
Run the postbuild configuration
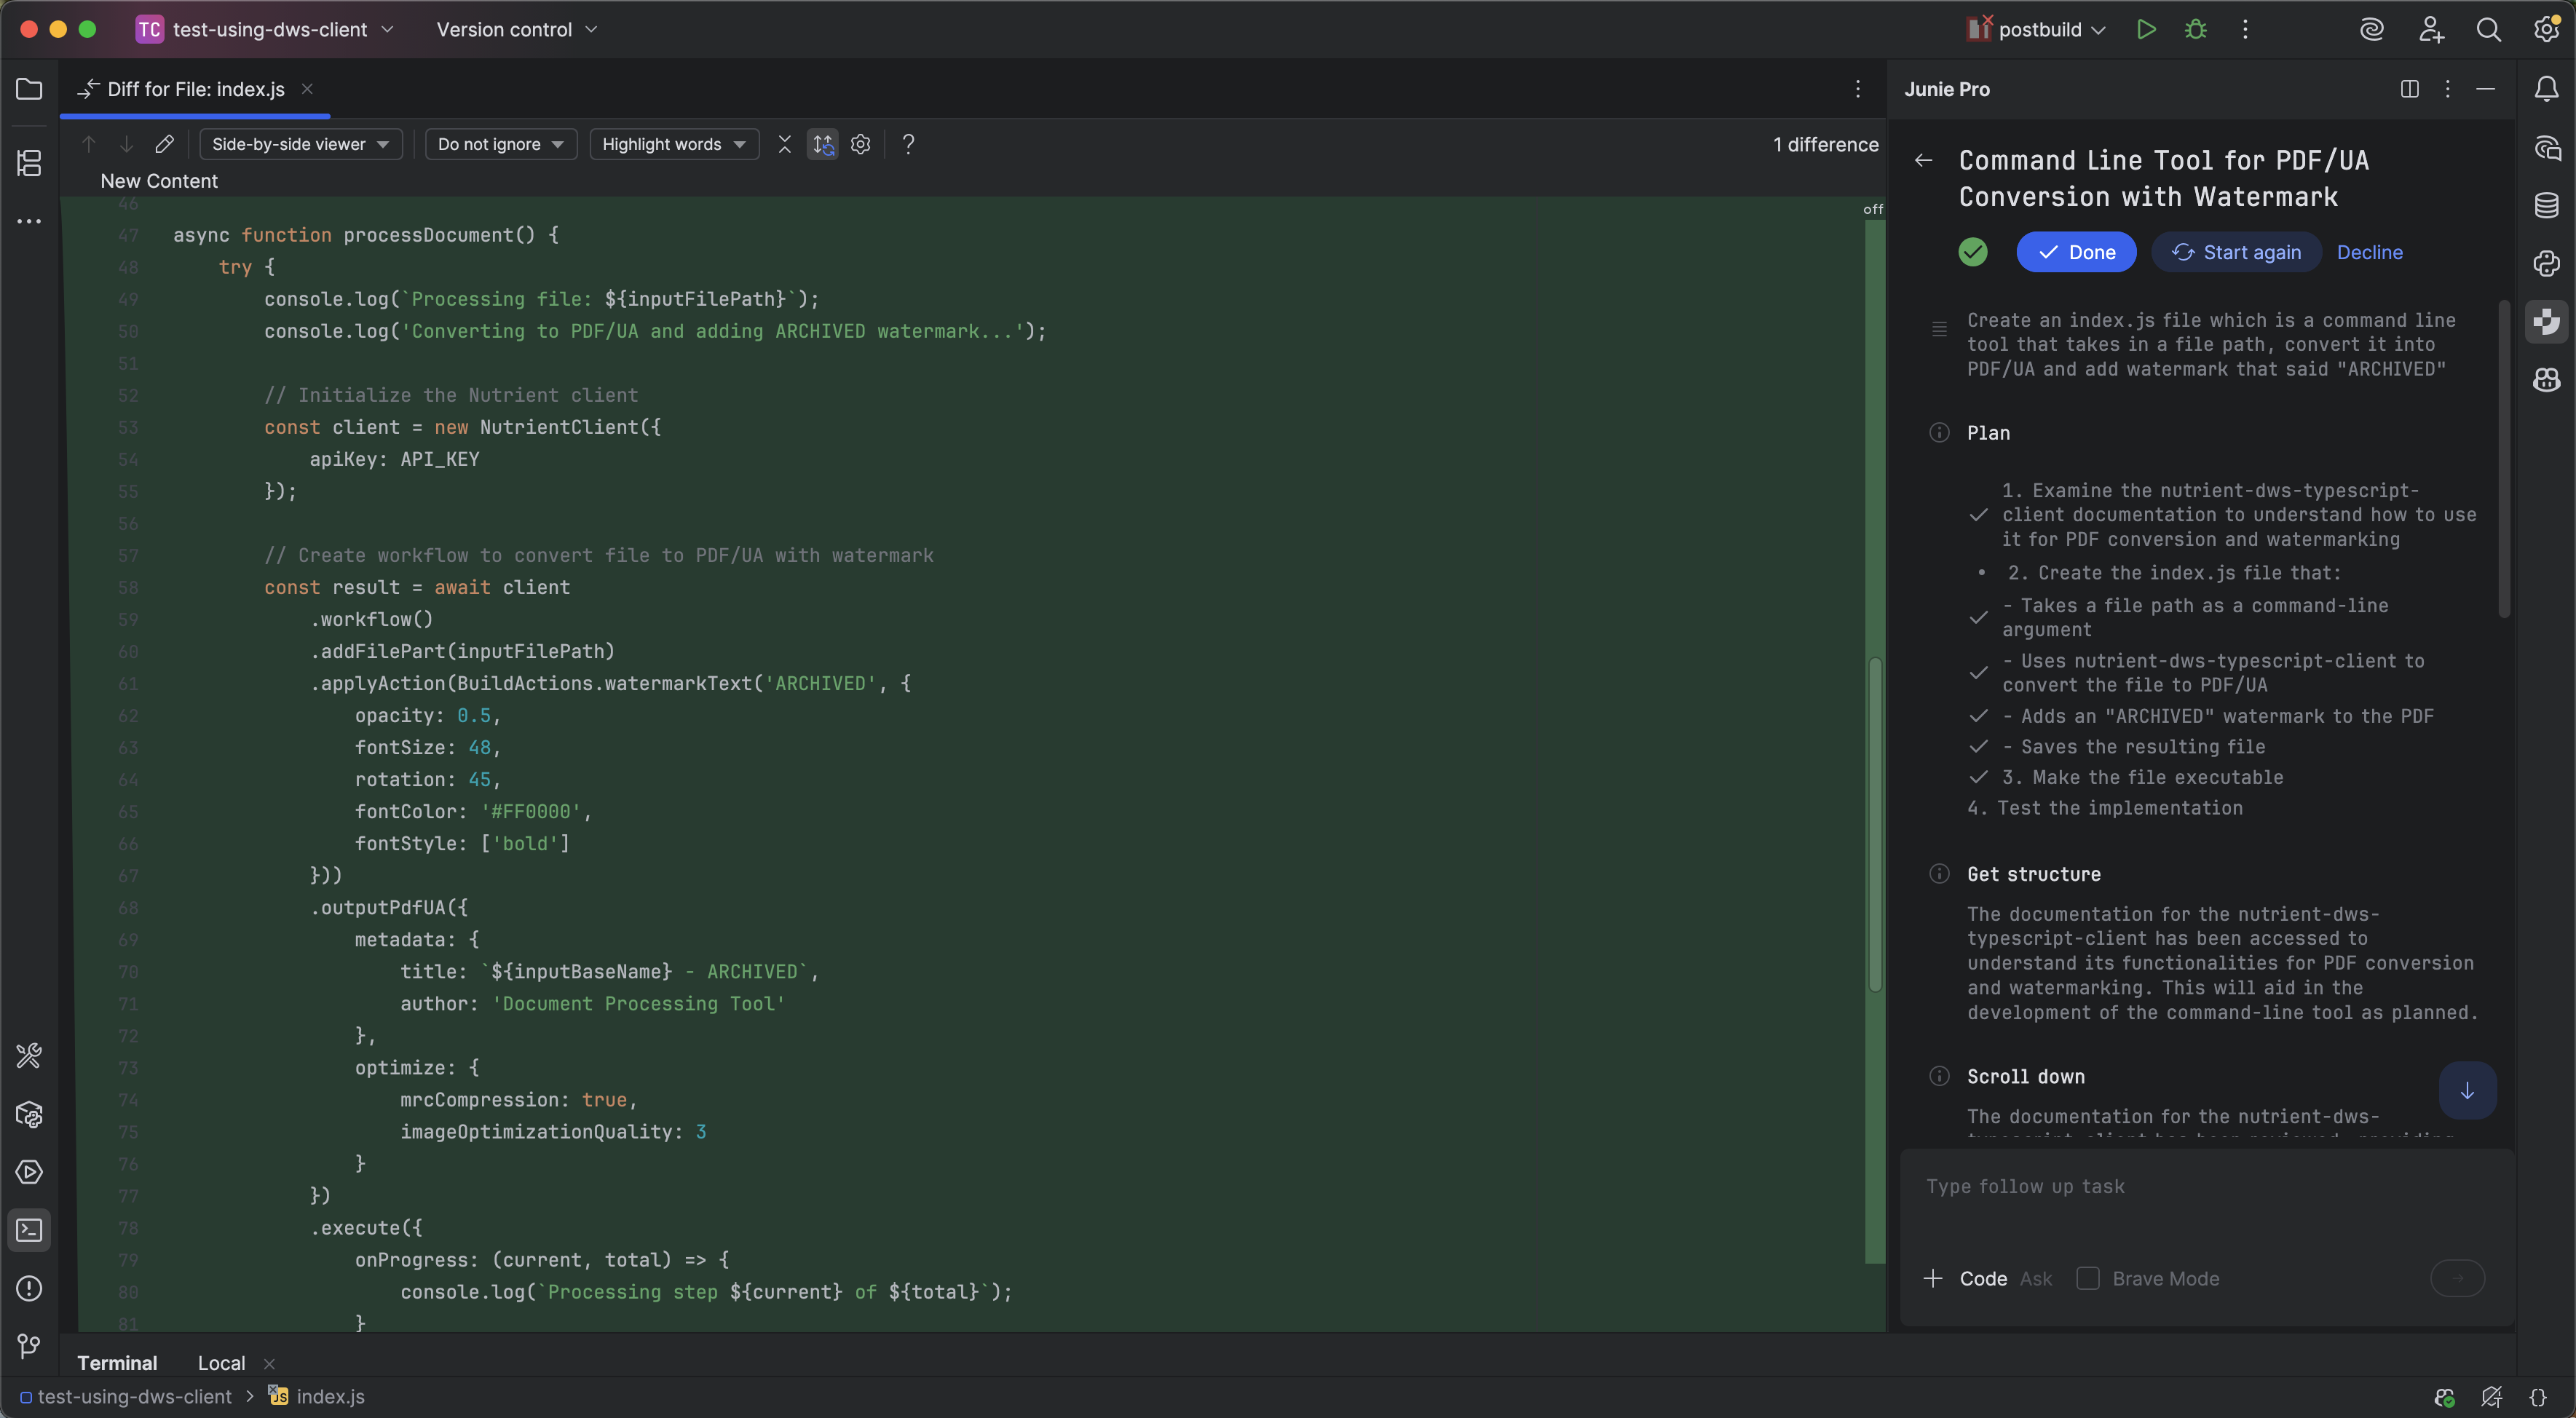pyautogui.click(x=2147, y=29)
